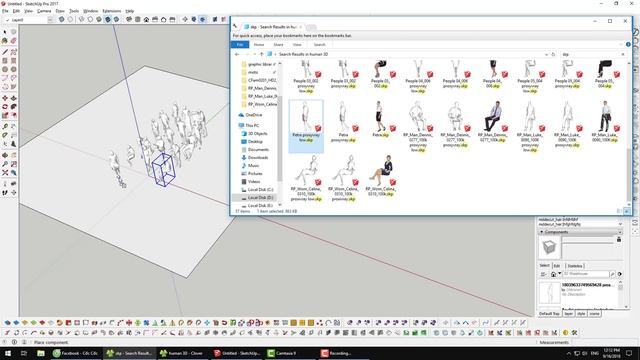Open SketchUp File menu
Screen dimensions: 640x360
tap(5, 11)
